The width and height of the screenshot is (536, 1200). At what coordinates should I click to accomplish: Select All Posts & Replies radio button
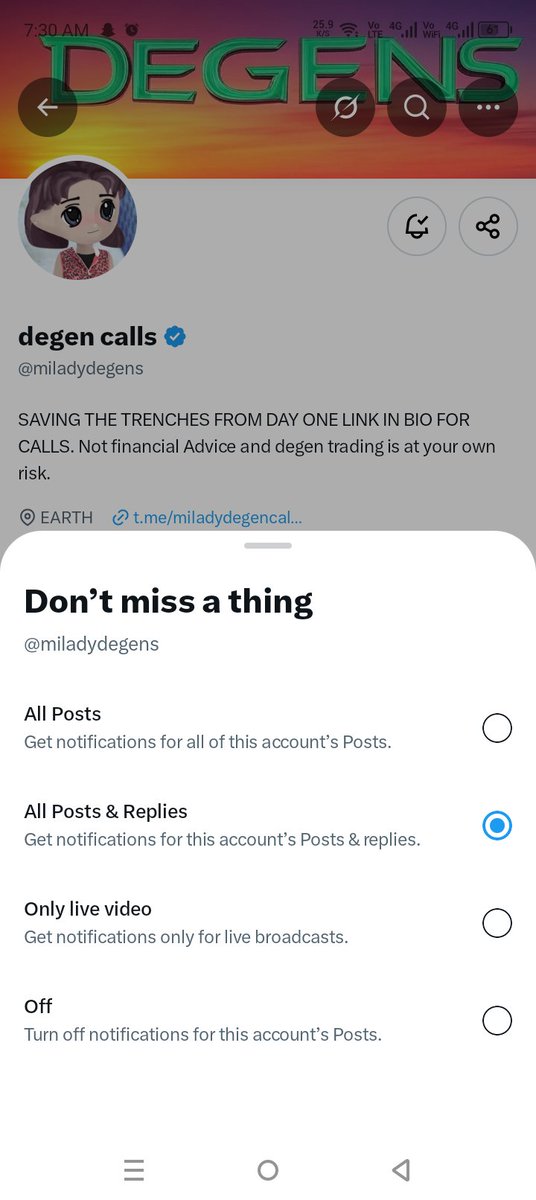497,826
